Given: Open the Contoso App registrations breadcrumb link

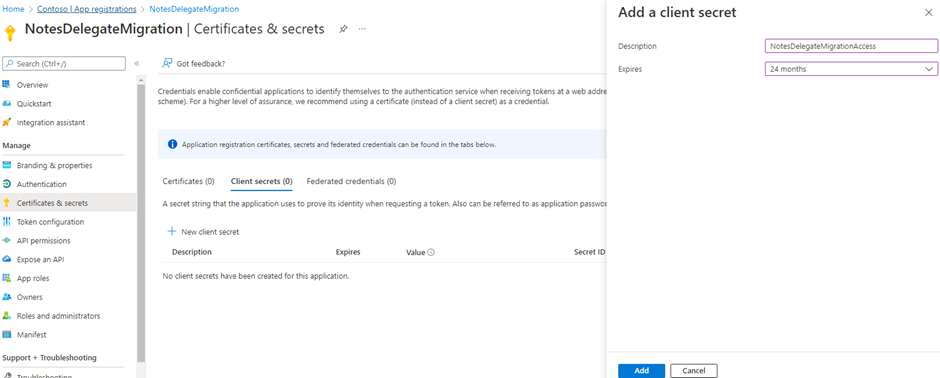Looking at the screenshot, I should pos(86,9).
